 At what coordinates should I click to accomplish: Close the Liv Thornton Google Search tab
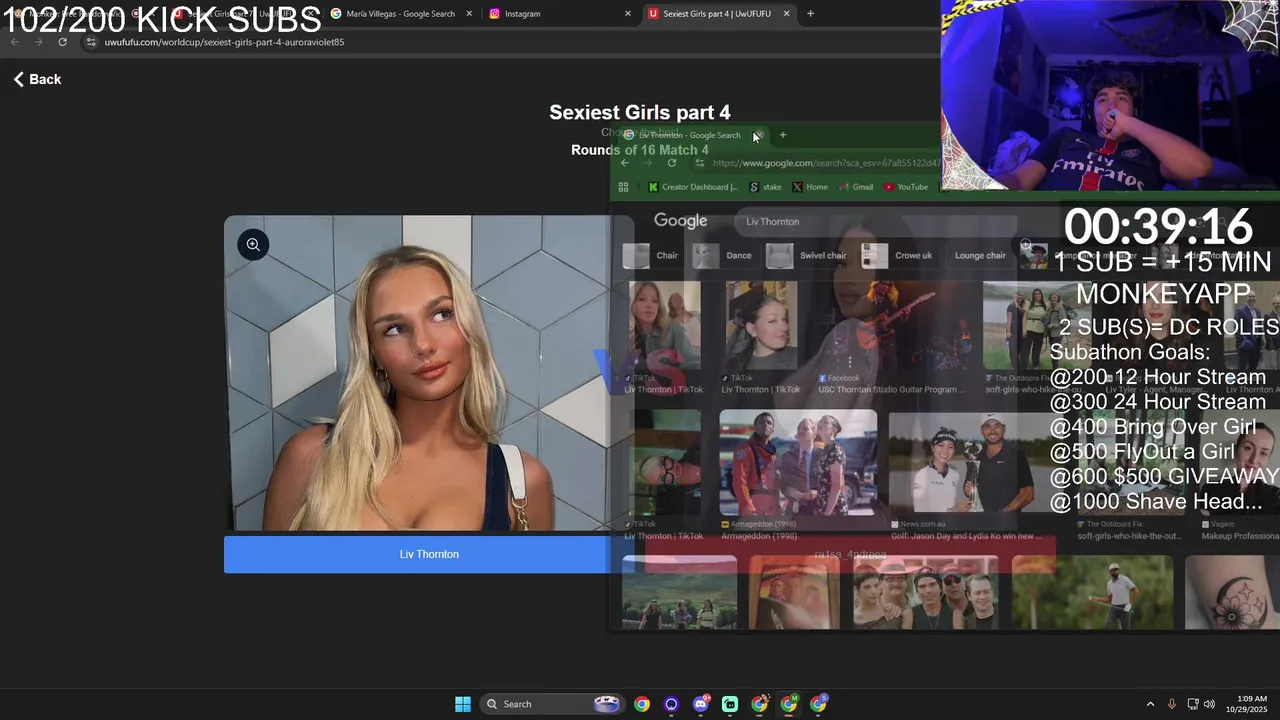(x=758, y=135)
